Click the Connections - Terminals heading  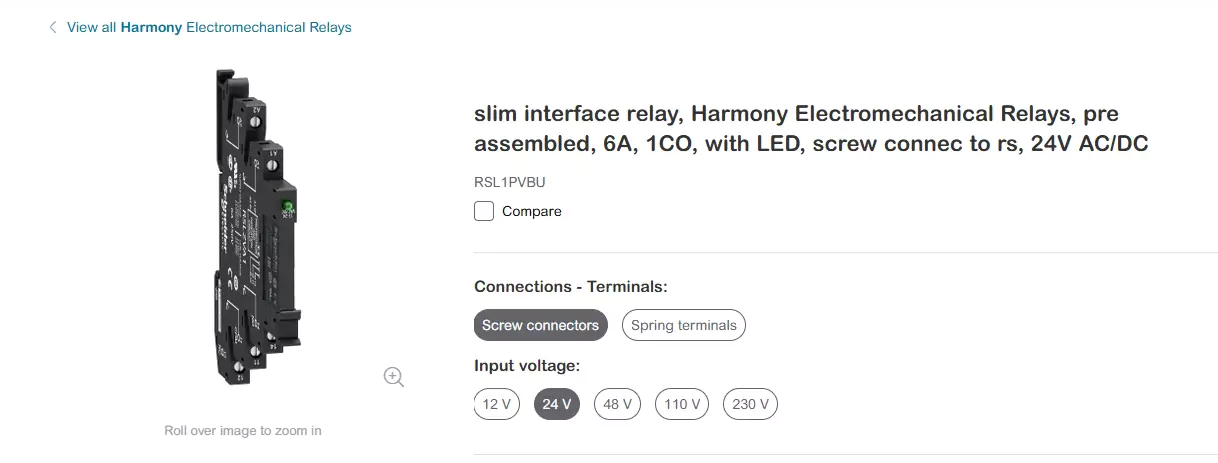(570, 287)
